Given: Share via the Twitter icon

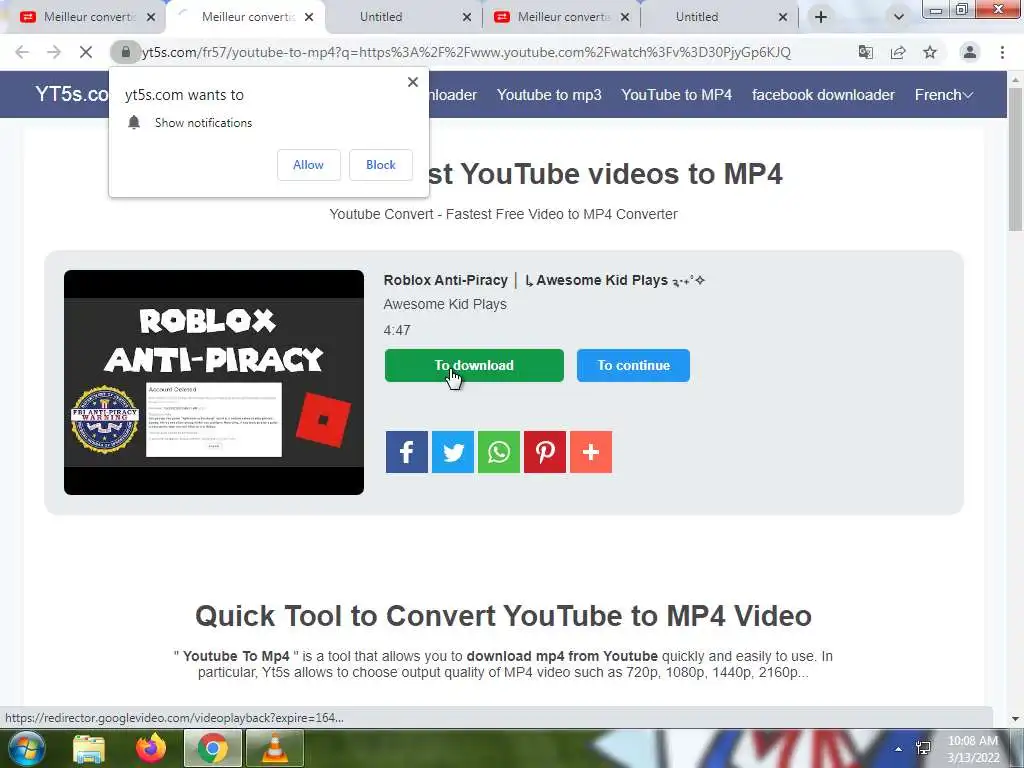Looking at the screenshot, I should (453, 452).
